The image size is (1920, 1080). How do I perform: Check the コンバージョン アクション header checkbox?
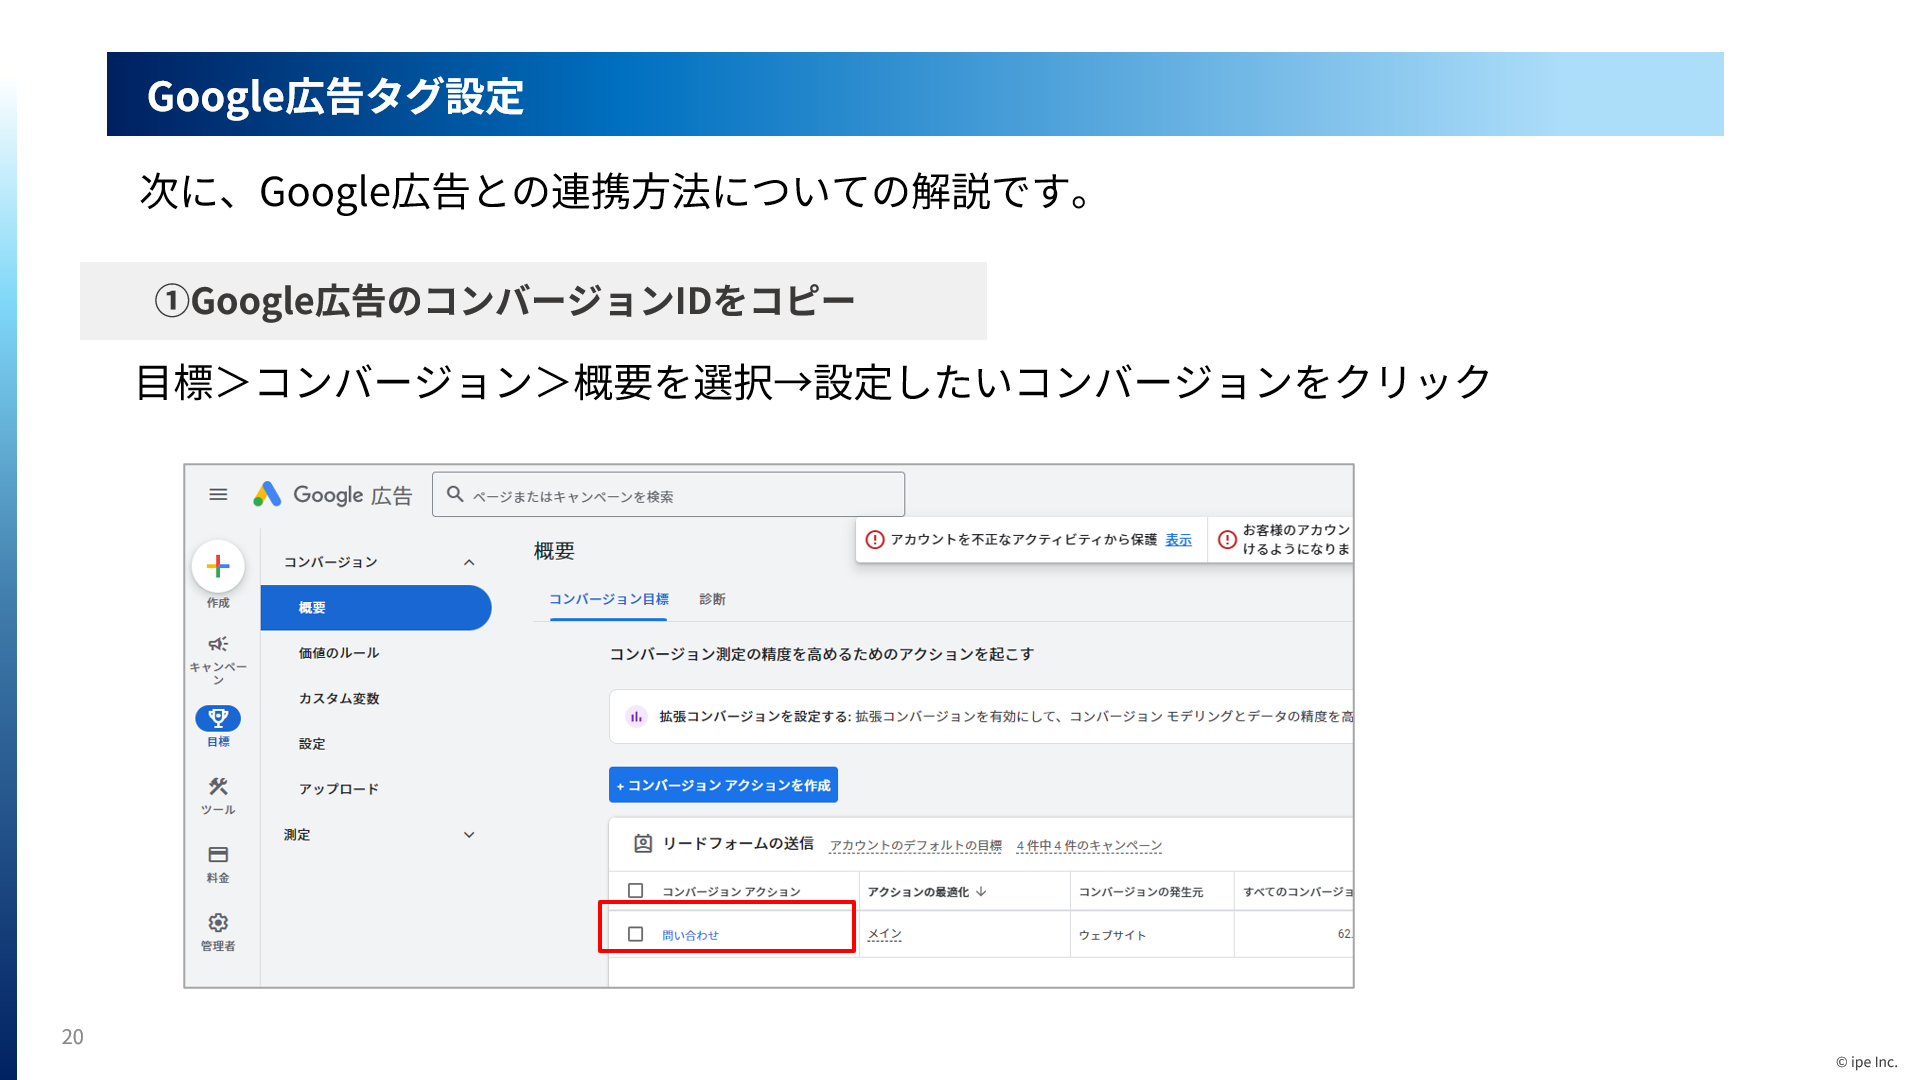635,891
